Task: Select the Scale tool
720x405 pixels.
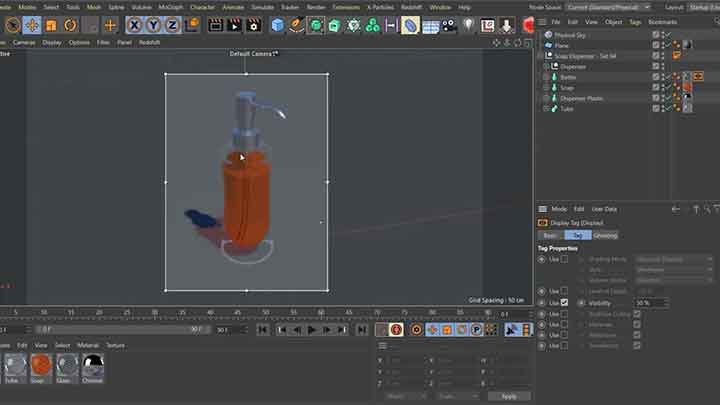Action: (51, 25)
